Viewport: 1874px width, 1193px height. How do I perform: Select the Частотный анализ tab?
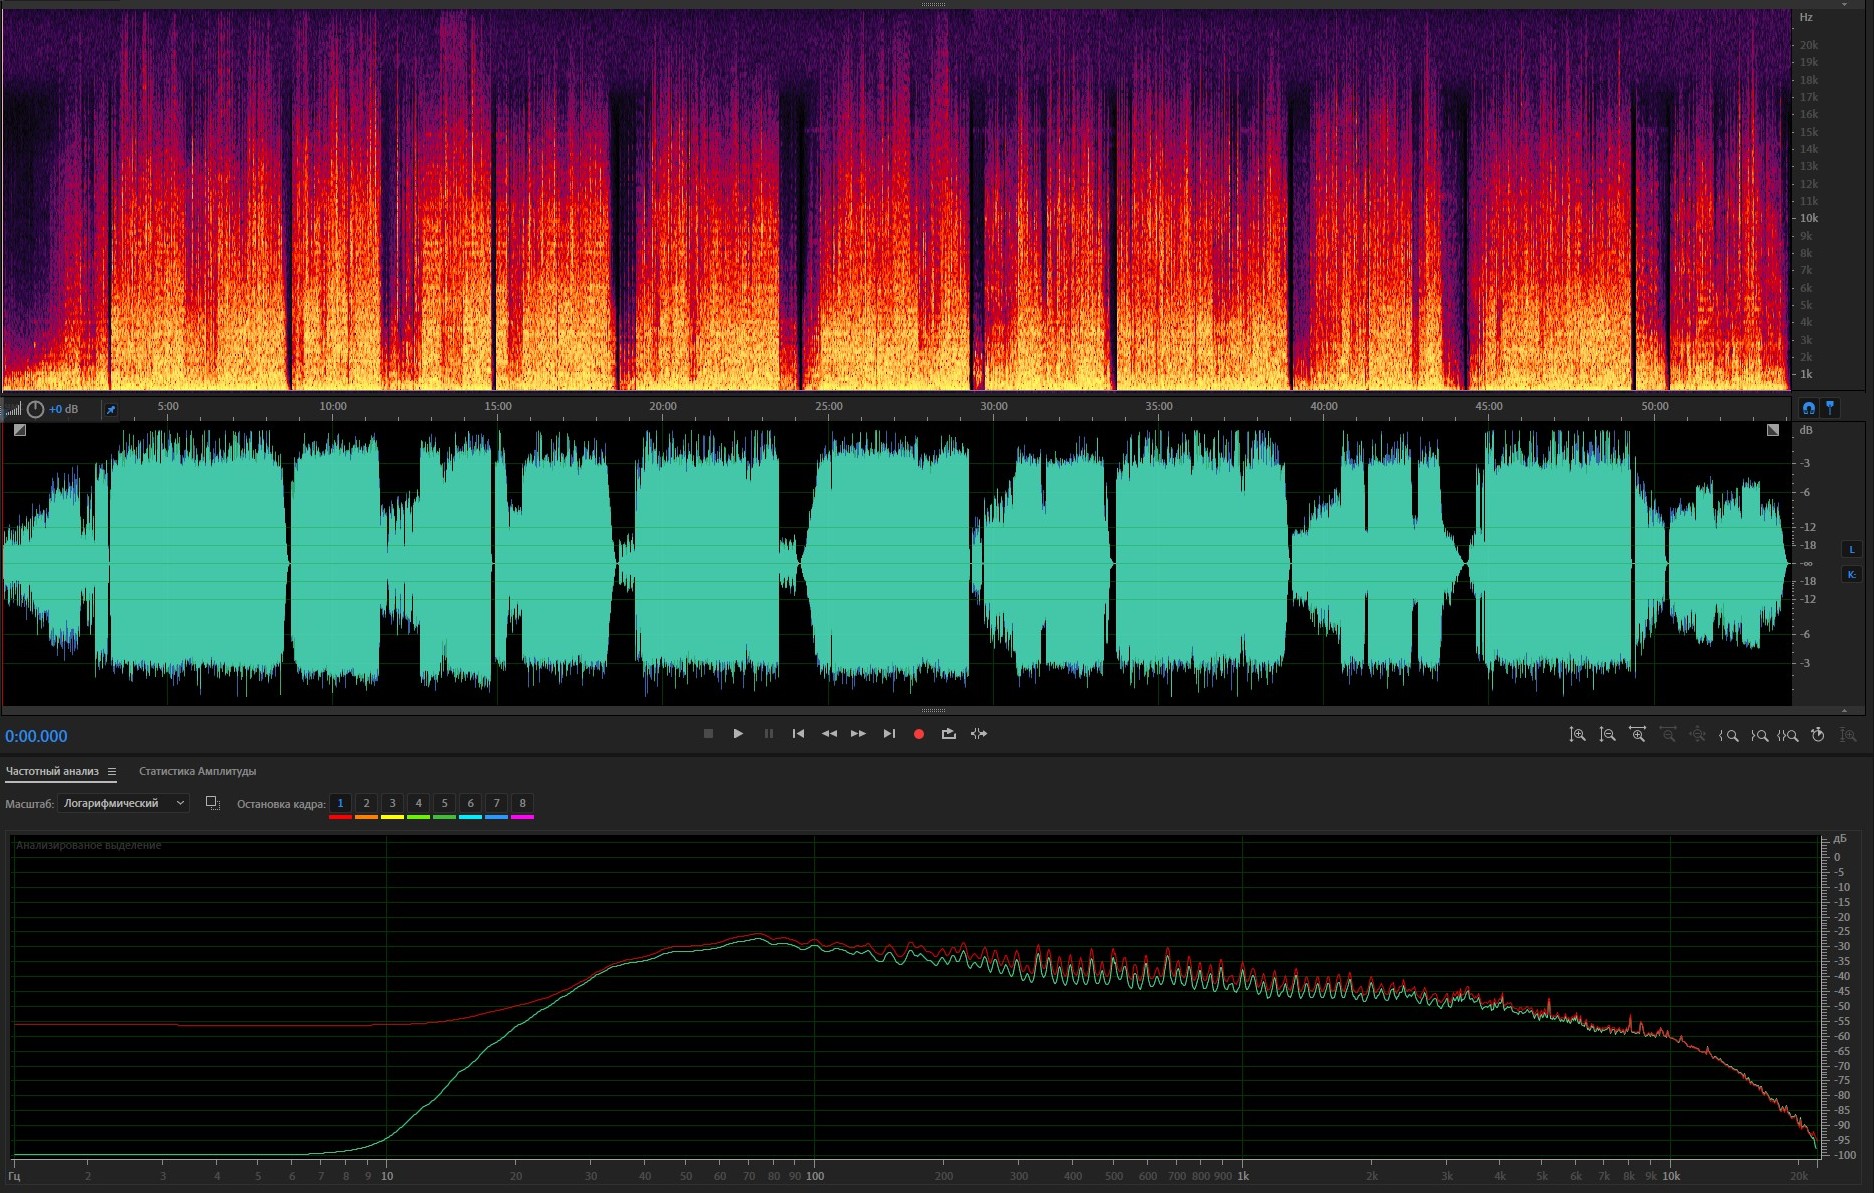click(x=52, y=771)
